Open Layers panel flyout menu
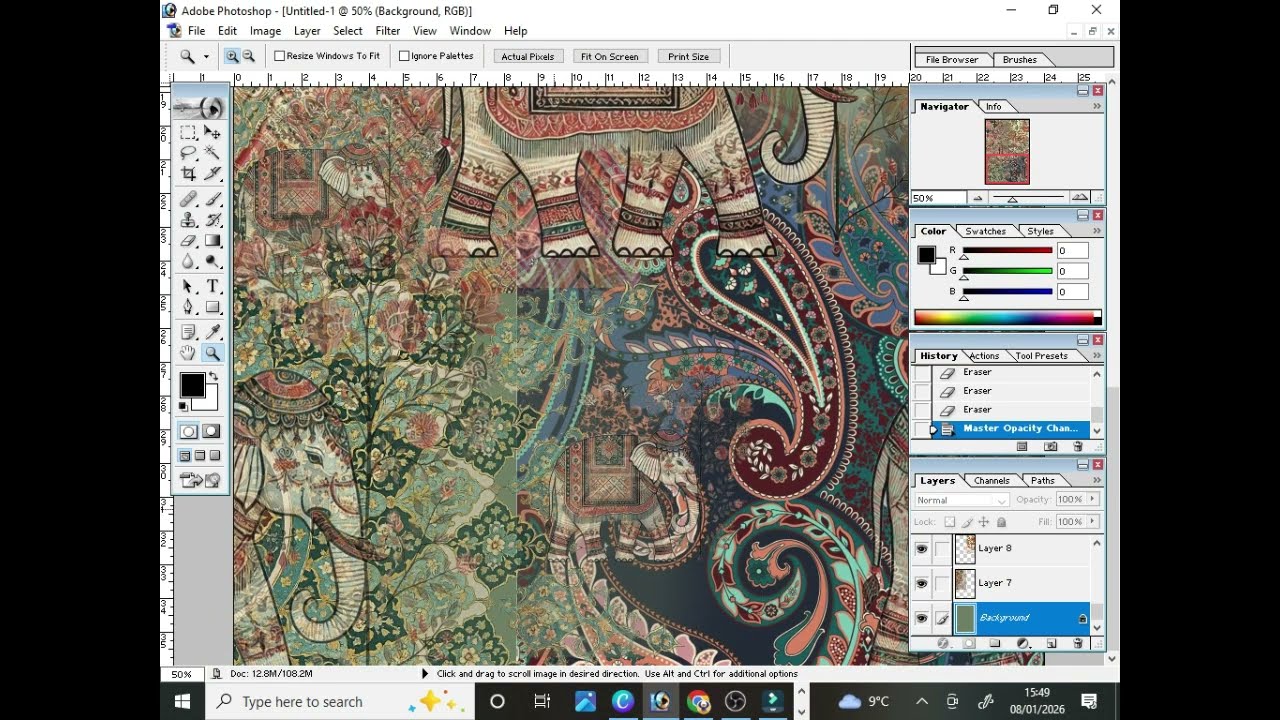1280x720 pixels. (1097, 481)
